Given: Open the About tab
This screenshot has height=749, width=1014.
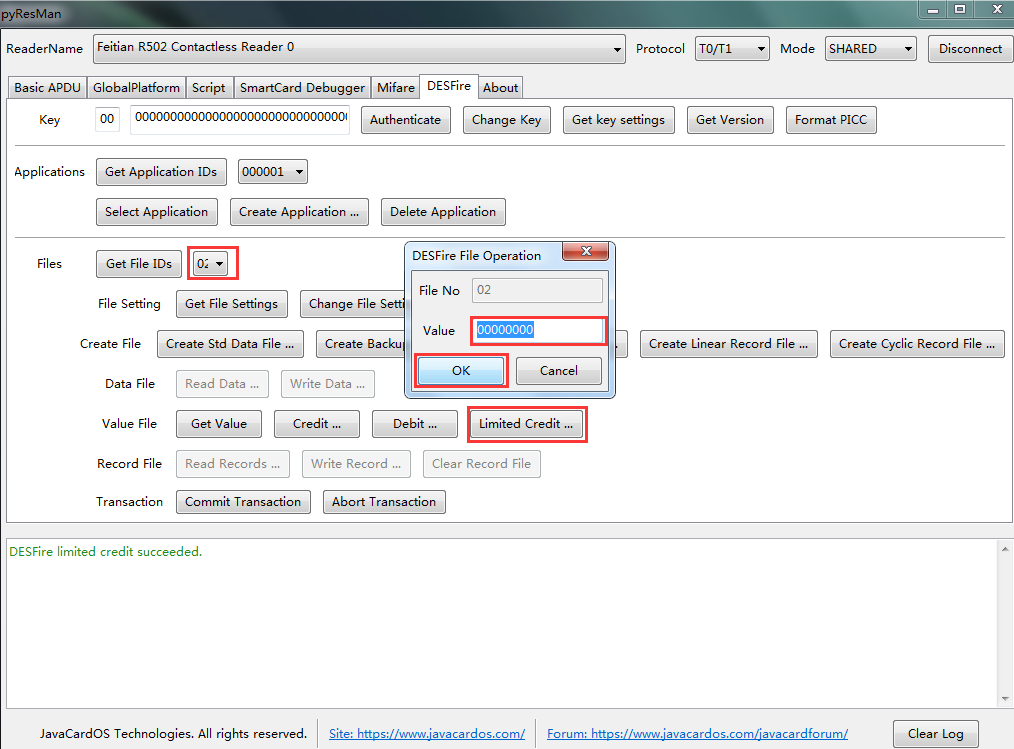Looking at the screenshot, I should pyautogui.click(x=501, y=87).
